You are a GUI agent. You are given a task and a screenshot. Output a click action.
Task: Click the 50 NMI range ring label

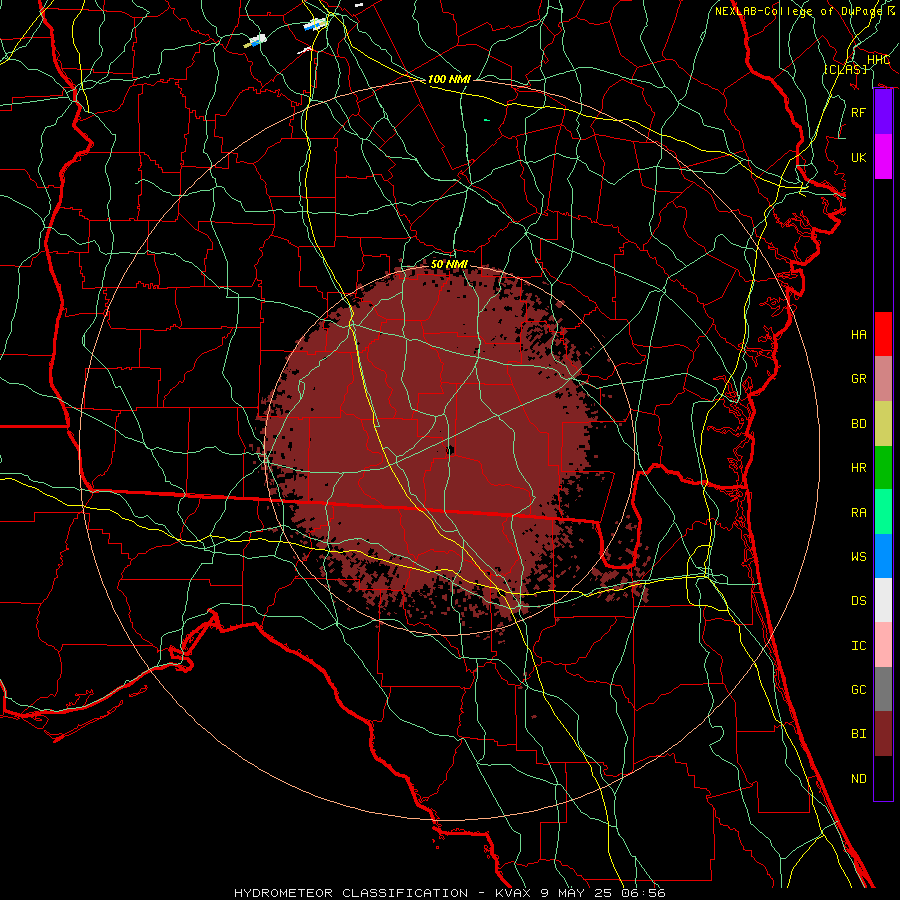[449, 264]
